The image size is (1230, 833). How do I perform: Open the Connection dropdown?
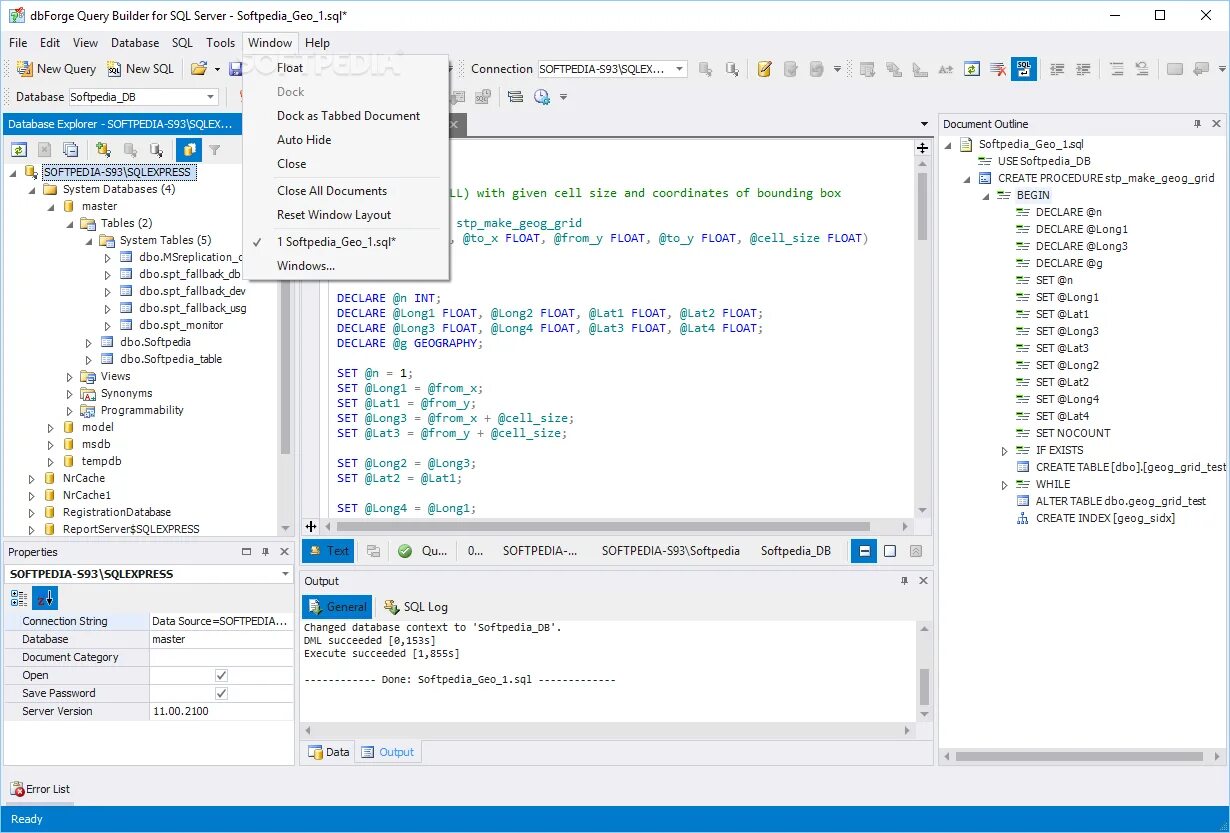(680, 69)
